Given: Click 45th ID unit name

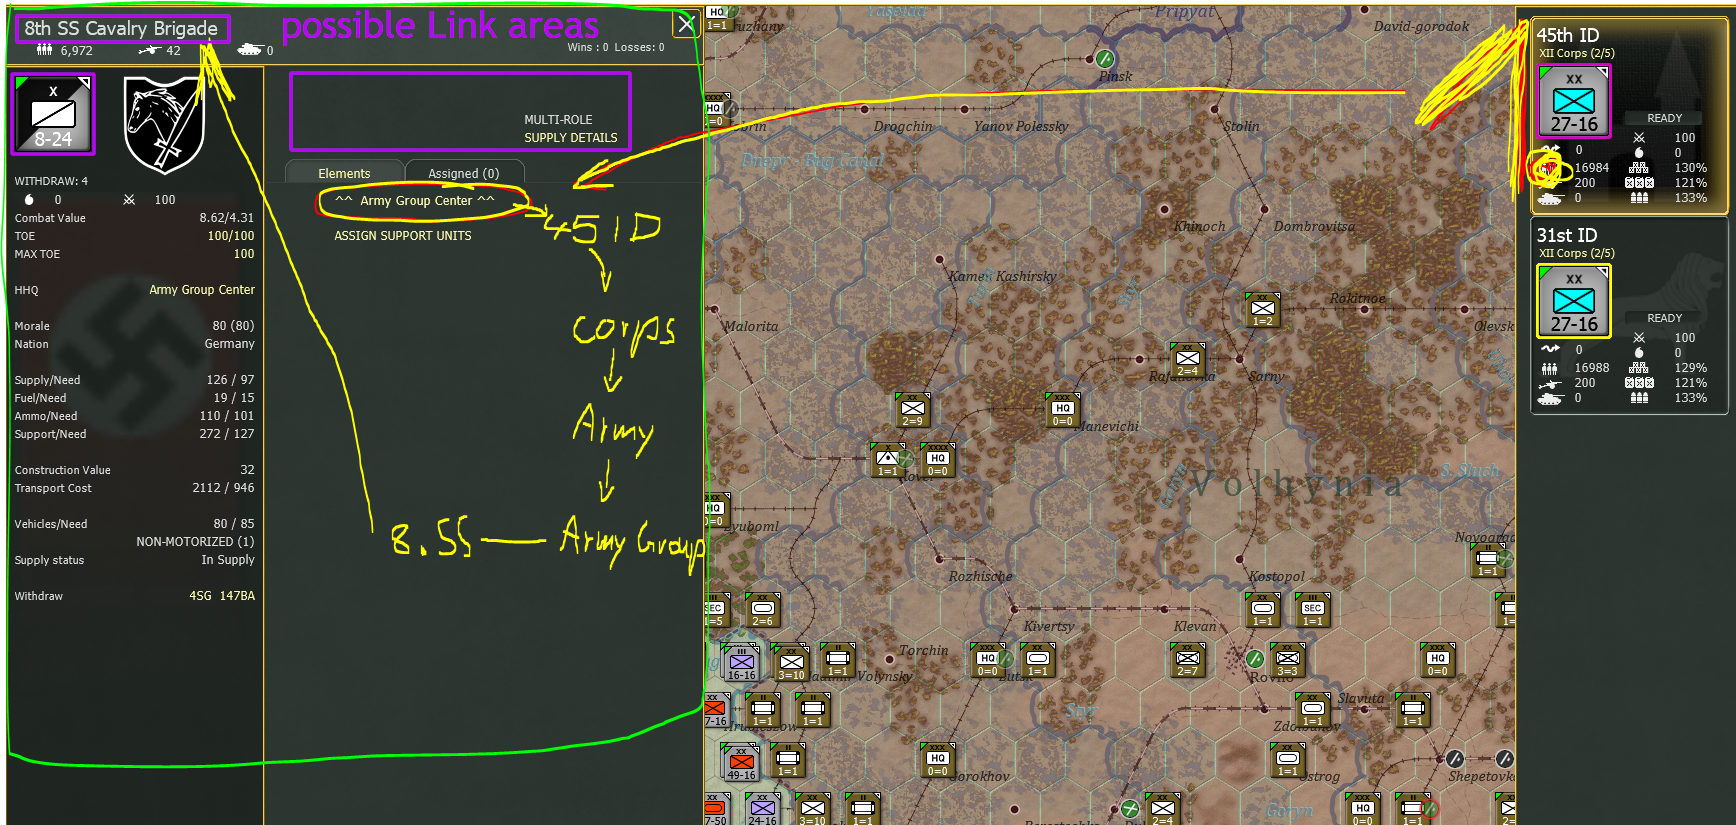Looking at the screenshot, I should pos(1568,35).
